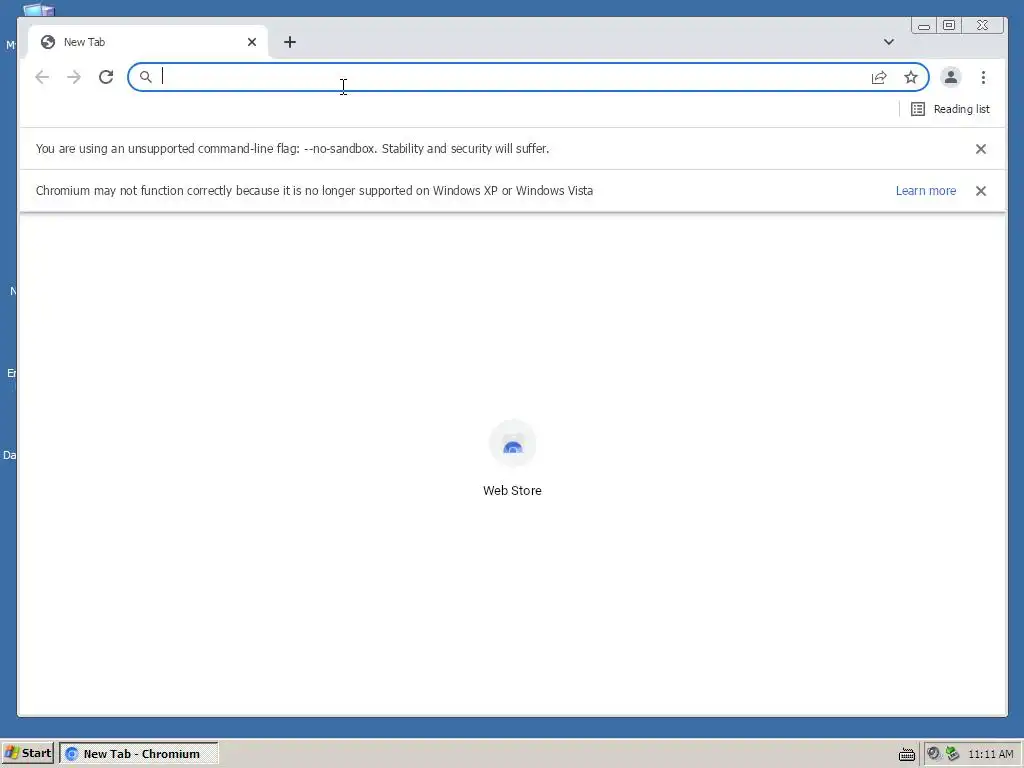Click the round tray icon beside the keyboard
1024x768 pixels.
click(934, 753)
